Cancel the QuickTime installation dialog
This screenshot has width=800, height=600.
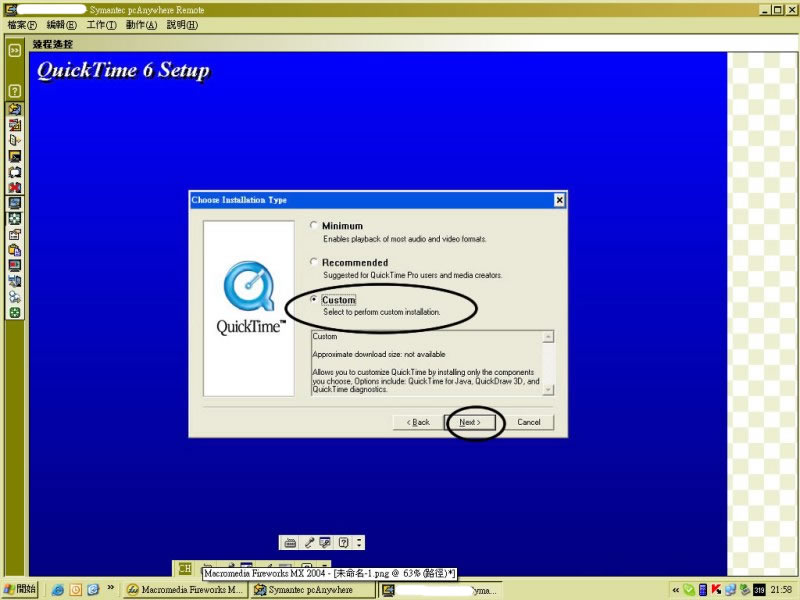[x=529, y=422]
